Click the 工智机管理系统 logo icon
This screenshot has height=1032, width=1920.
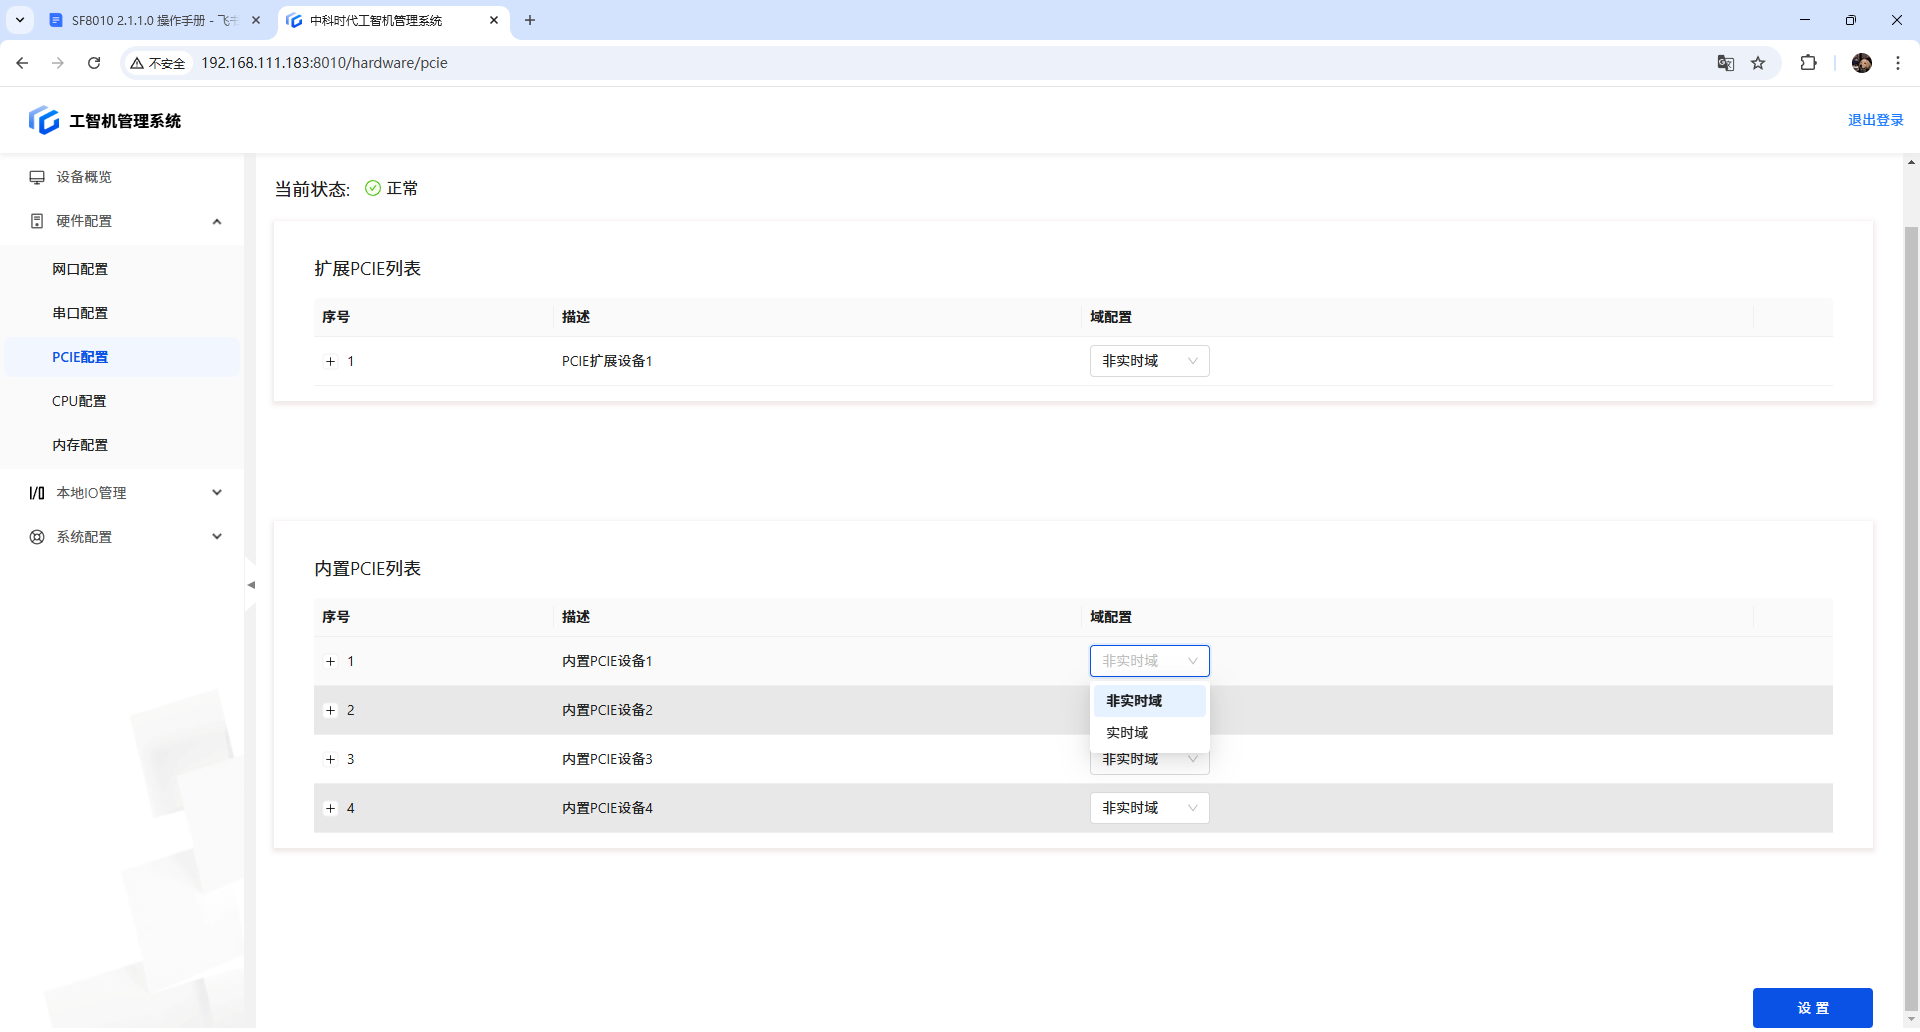pos(44,121)
